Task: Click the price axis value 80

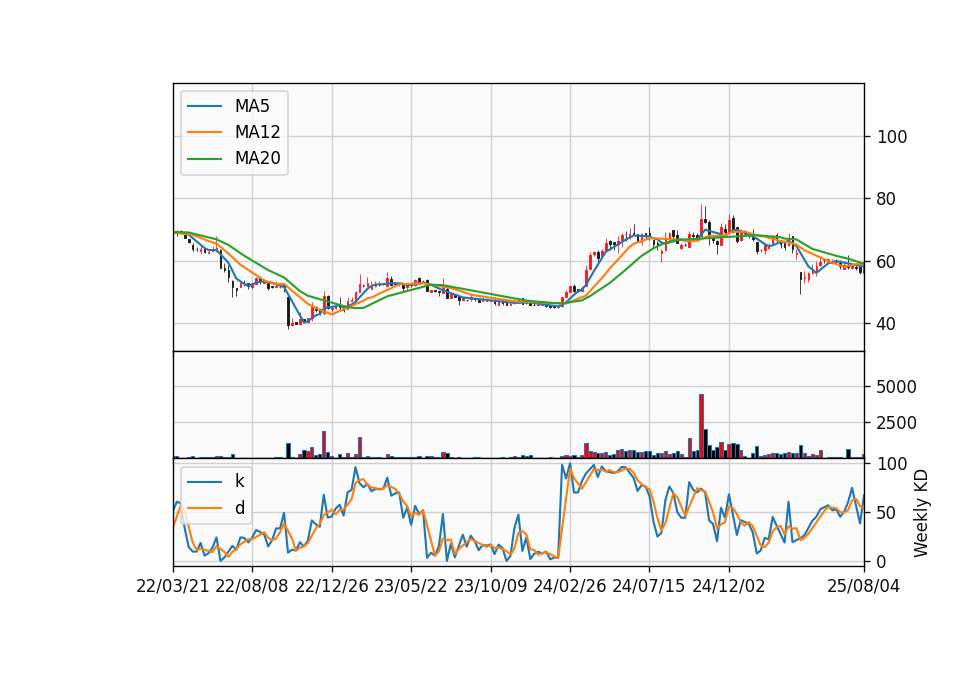Action: tap(886, 199)
